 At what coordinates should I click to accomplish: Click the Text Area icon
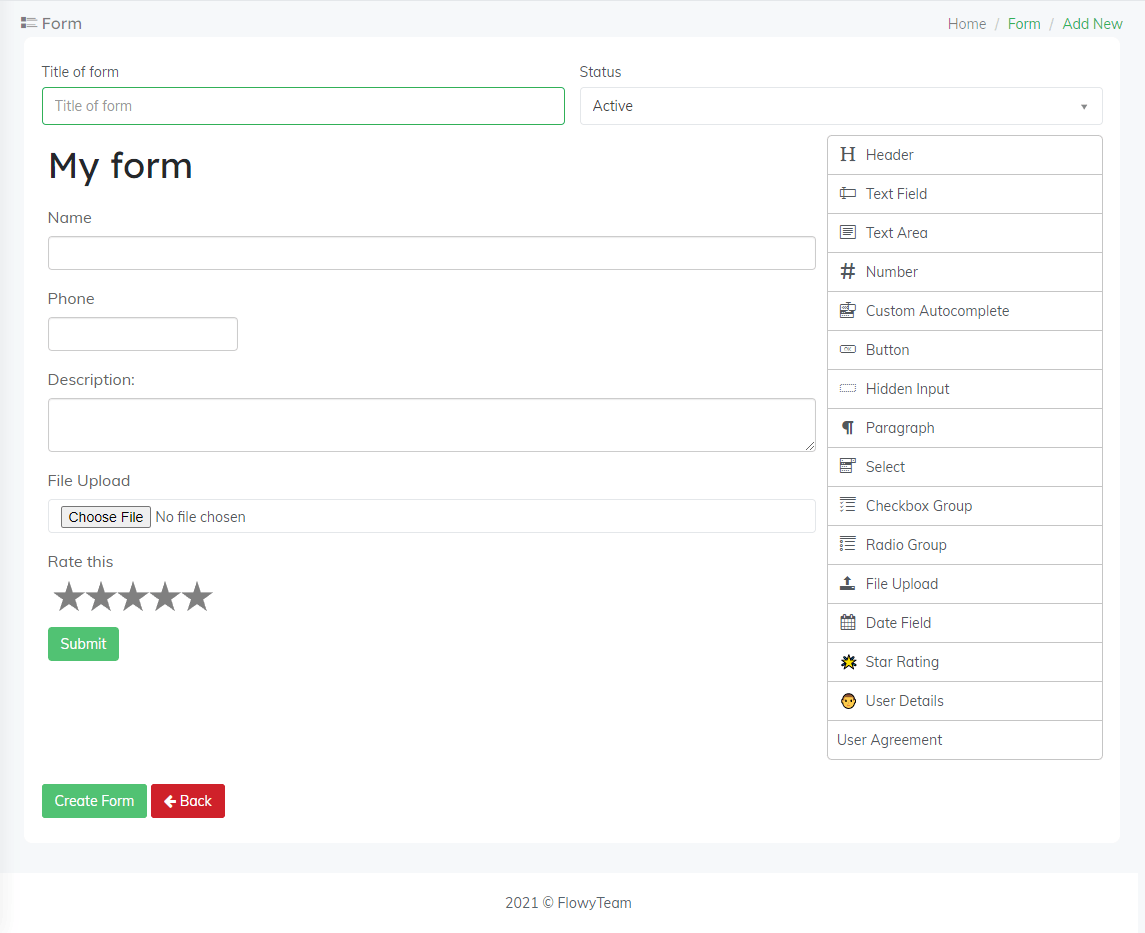[x=848, y=233]
